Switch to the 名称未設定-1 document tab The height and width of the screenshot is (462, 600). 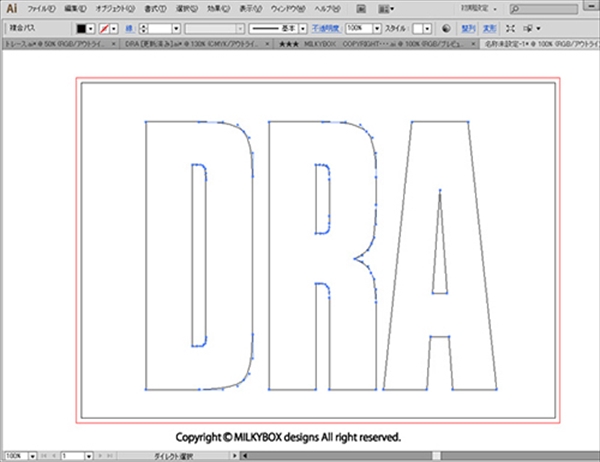[541, 44]
